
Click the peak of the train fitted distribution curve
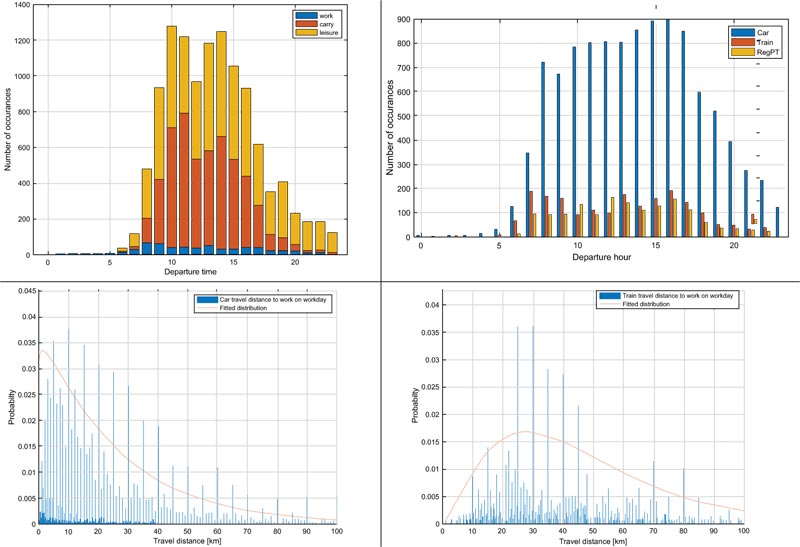(x=527, y=432)
